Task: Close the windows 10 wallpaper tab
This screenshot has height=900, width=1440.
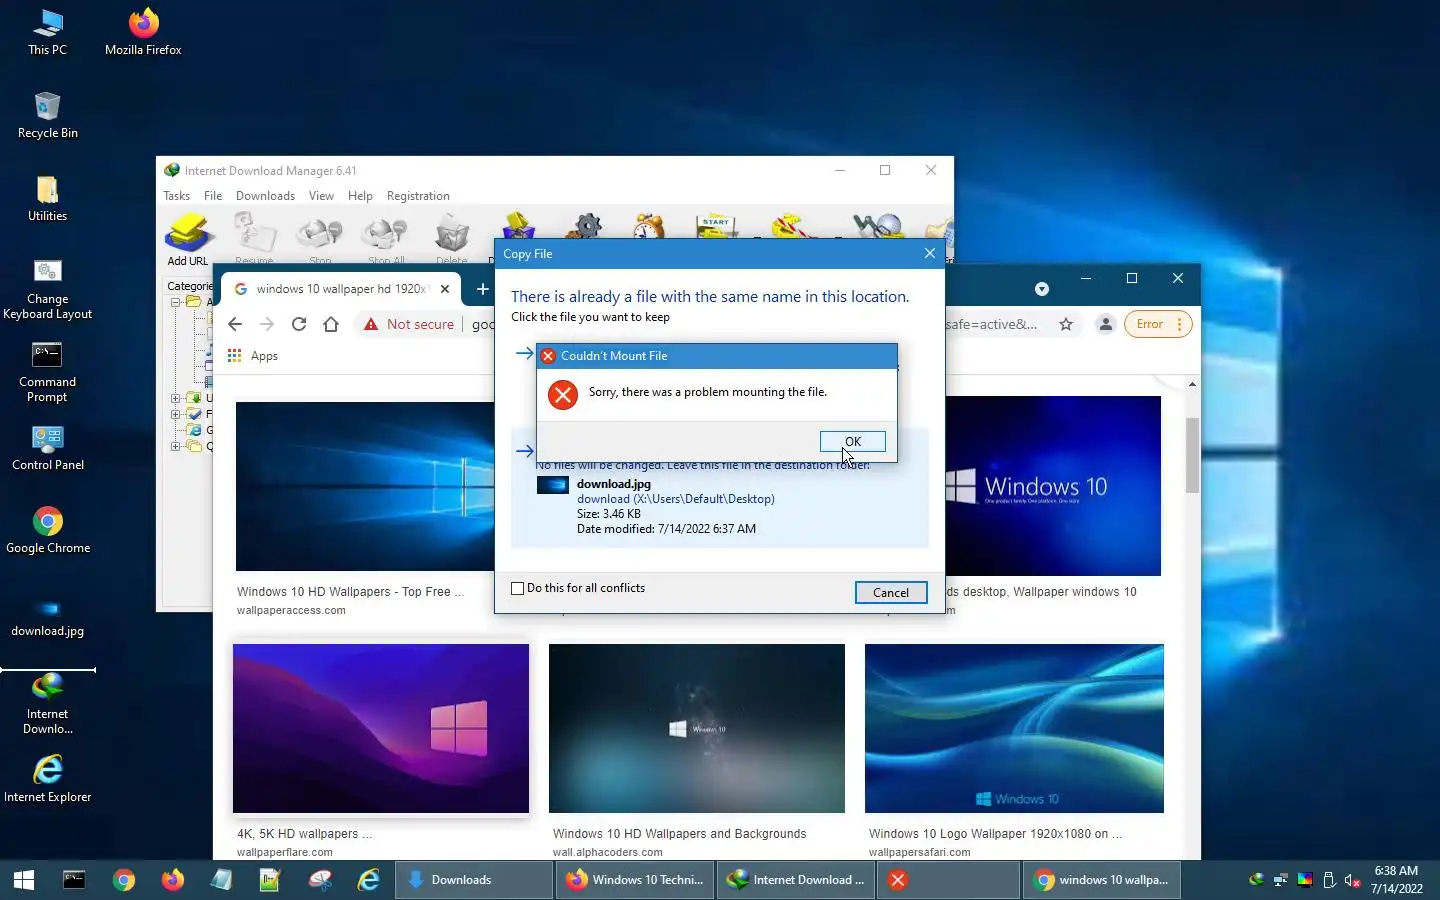Action: pos(445,289)
